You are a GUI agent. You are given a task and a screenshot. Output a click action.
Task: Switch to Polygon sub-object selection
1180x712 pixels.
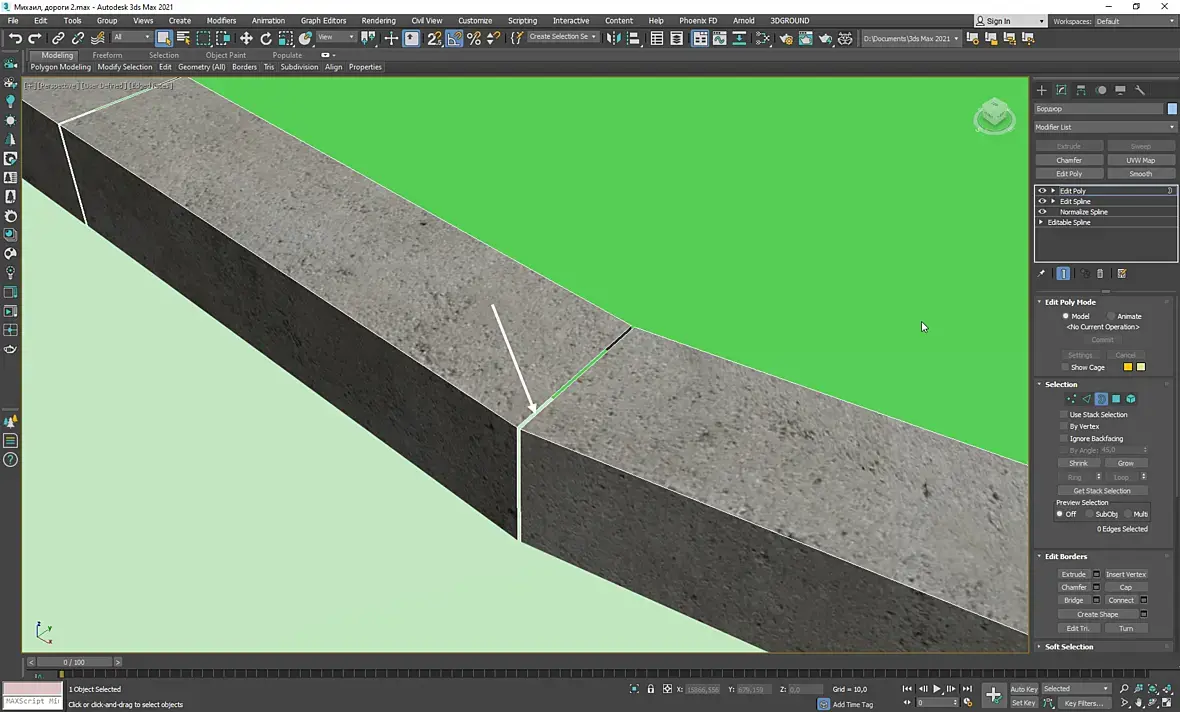1116,399
